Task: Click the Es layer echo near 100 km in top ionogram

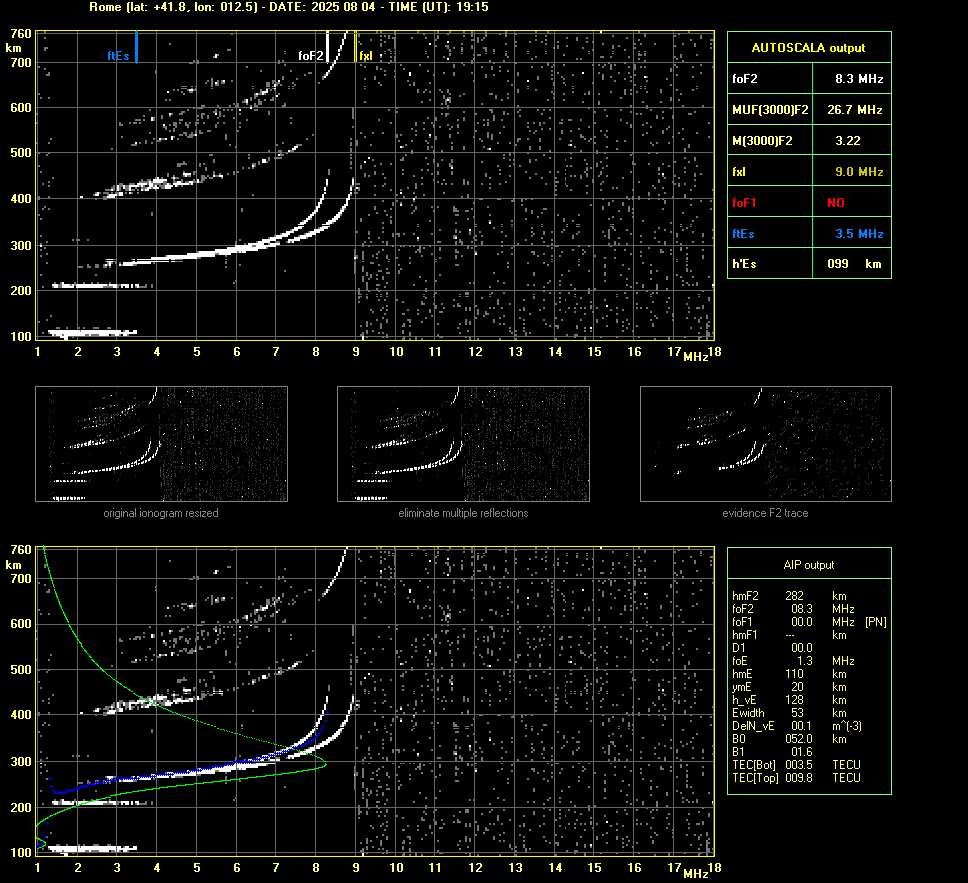Action: point(93,333)
